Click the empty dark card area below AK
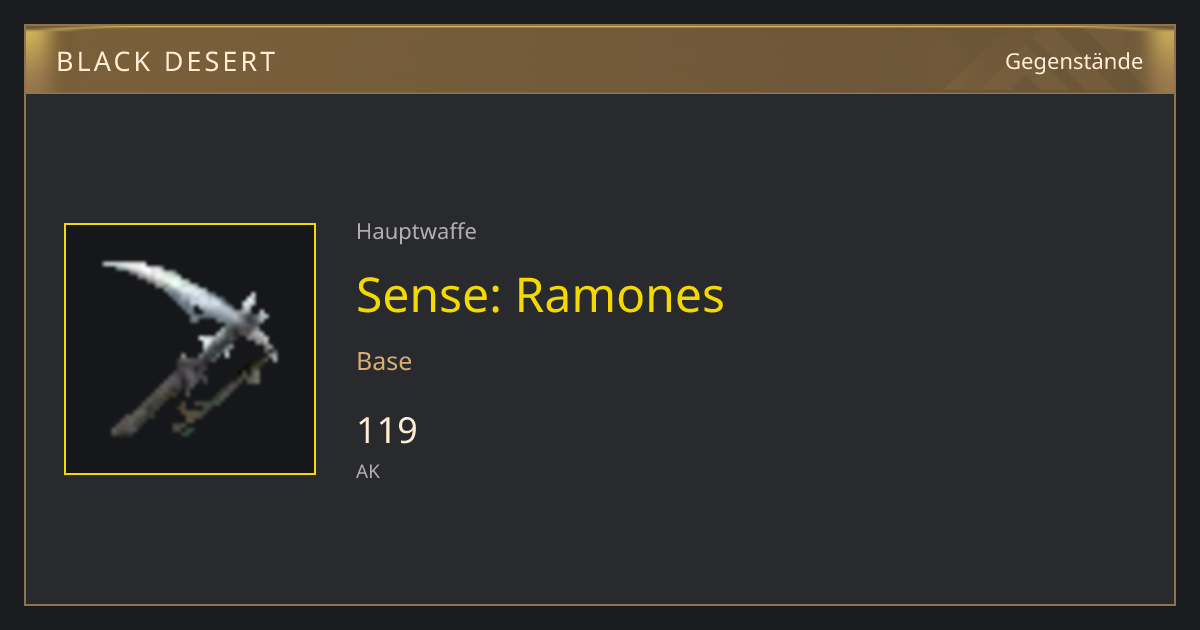 [x=600, y=545]
